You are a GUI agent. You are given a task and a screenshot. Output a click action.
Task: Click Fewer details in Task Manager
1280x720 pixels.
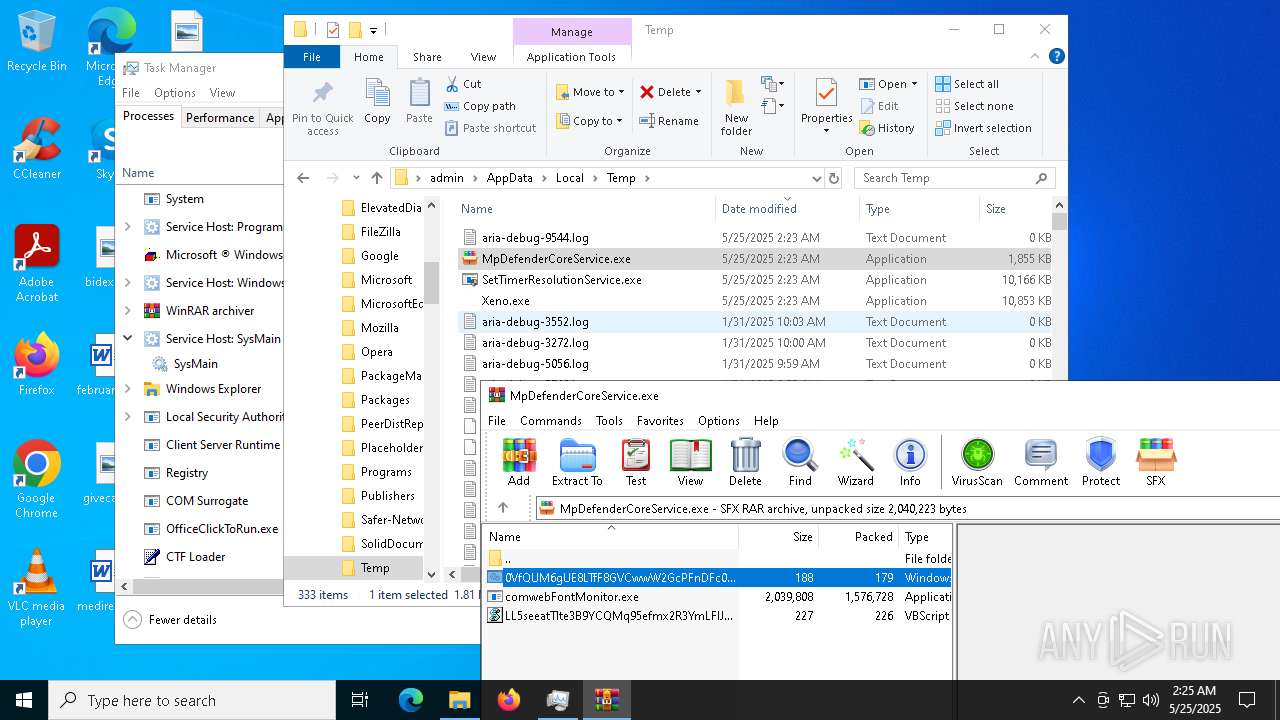coord(170,619)
